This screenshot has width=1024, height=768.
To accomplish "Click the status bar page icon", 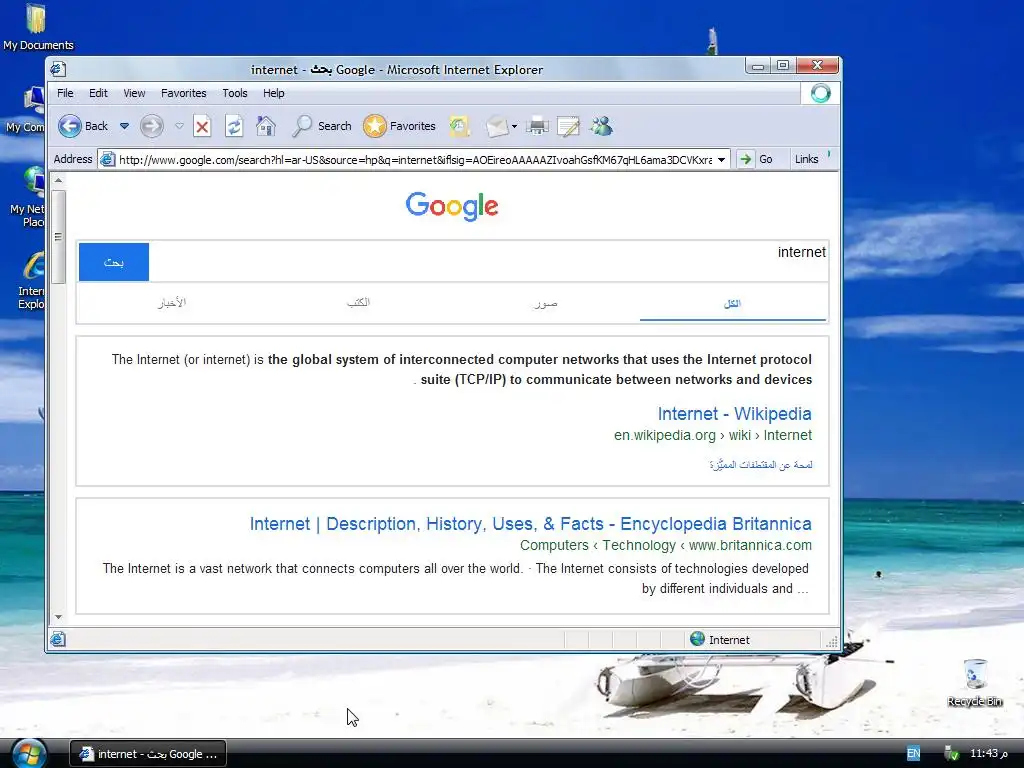I will pos(58,639).
